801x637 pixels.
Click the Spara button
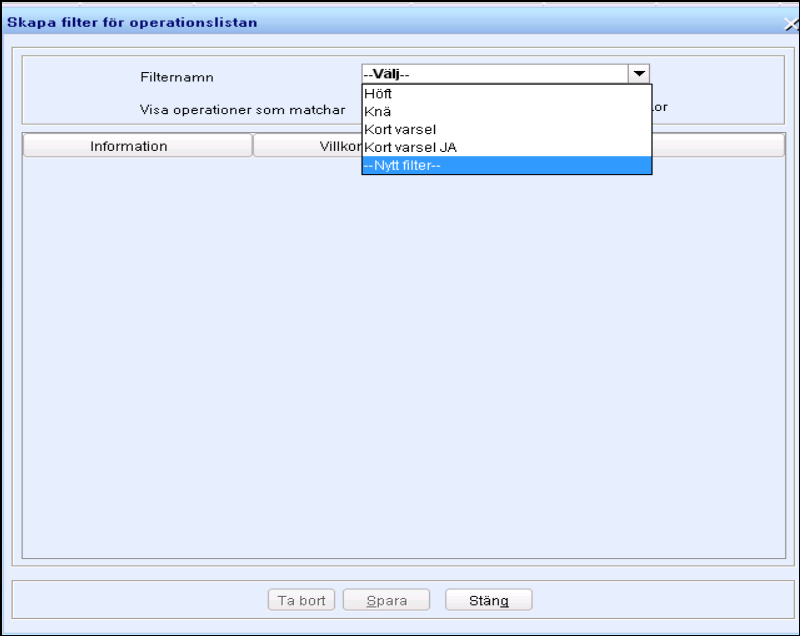pos(386,600)
